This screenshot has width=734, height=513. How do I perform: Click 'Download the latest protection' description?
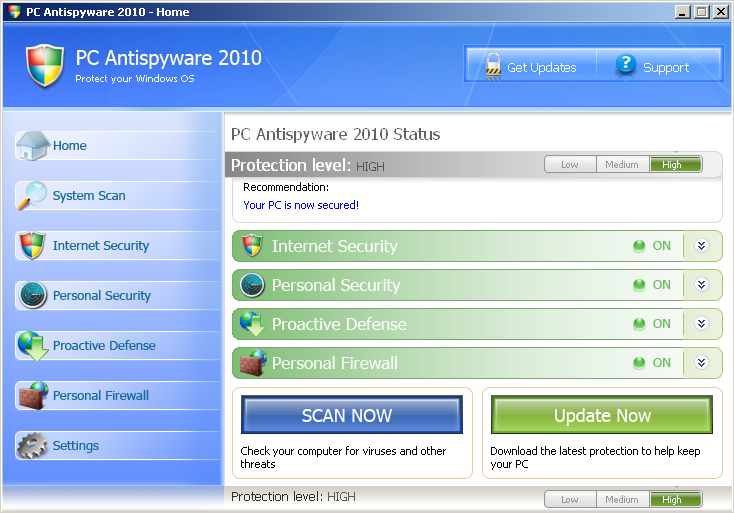click(595, 457)
